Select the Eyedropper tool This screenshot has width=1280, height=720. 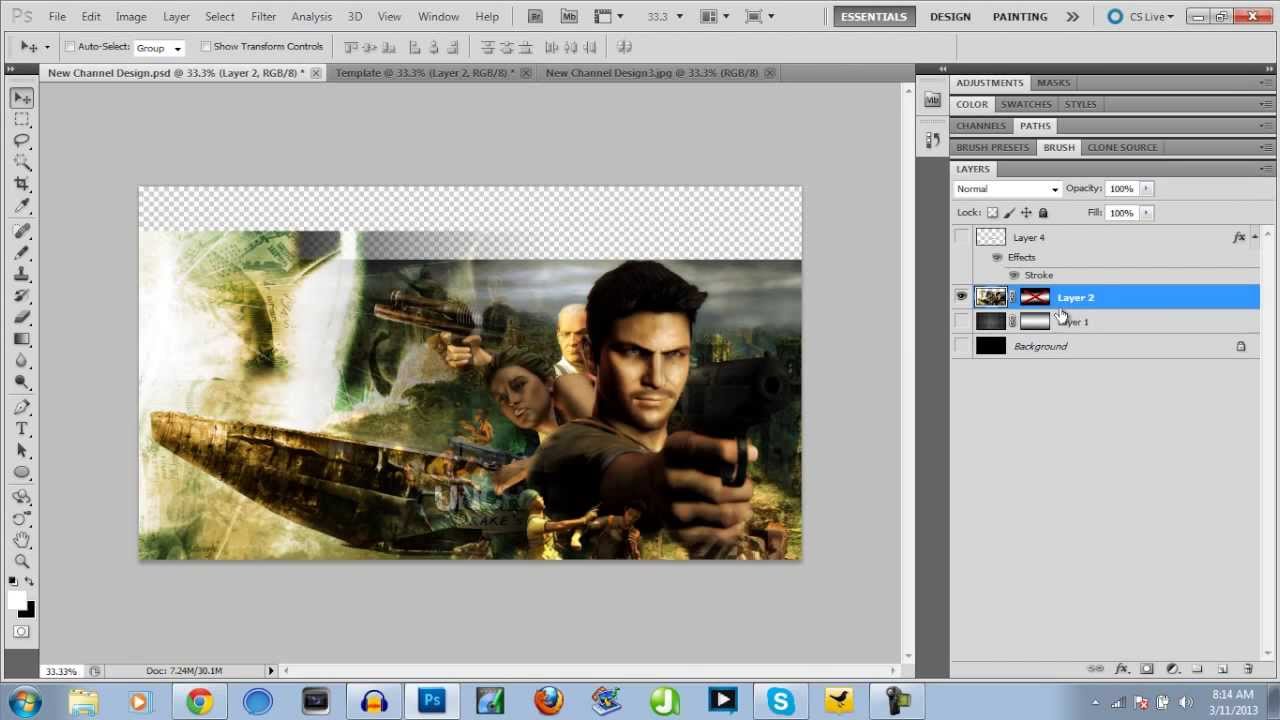(x=22, y=206)
